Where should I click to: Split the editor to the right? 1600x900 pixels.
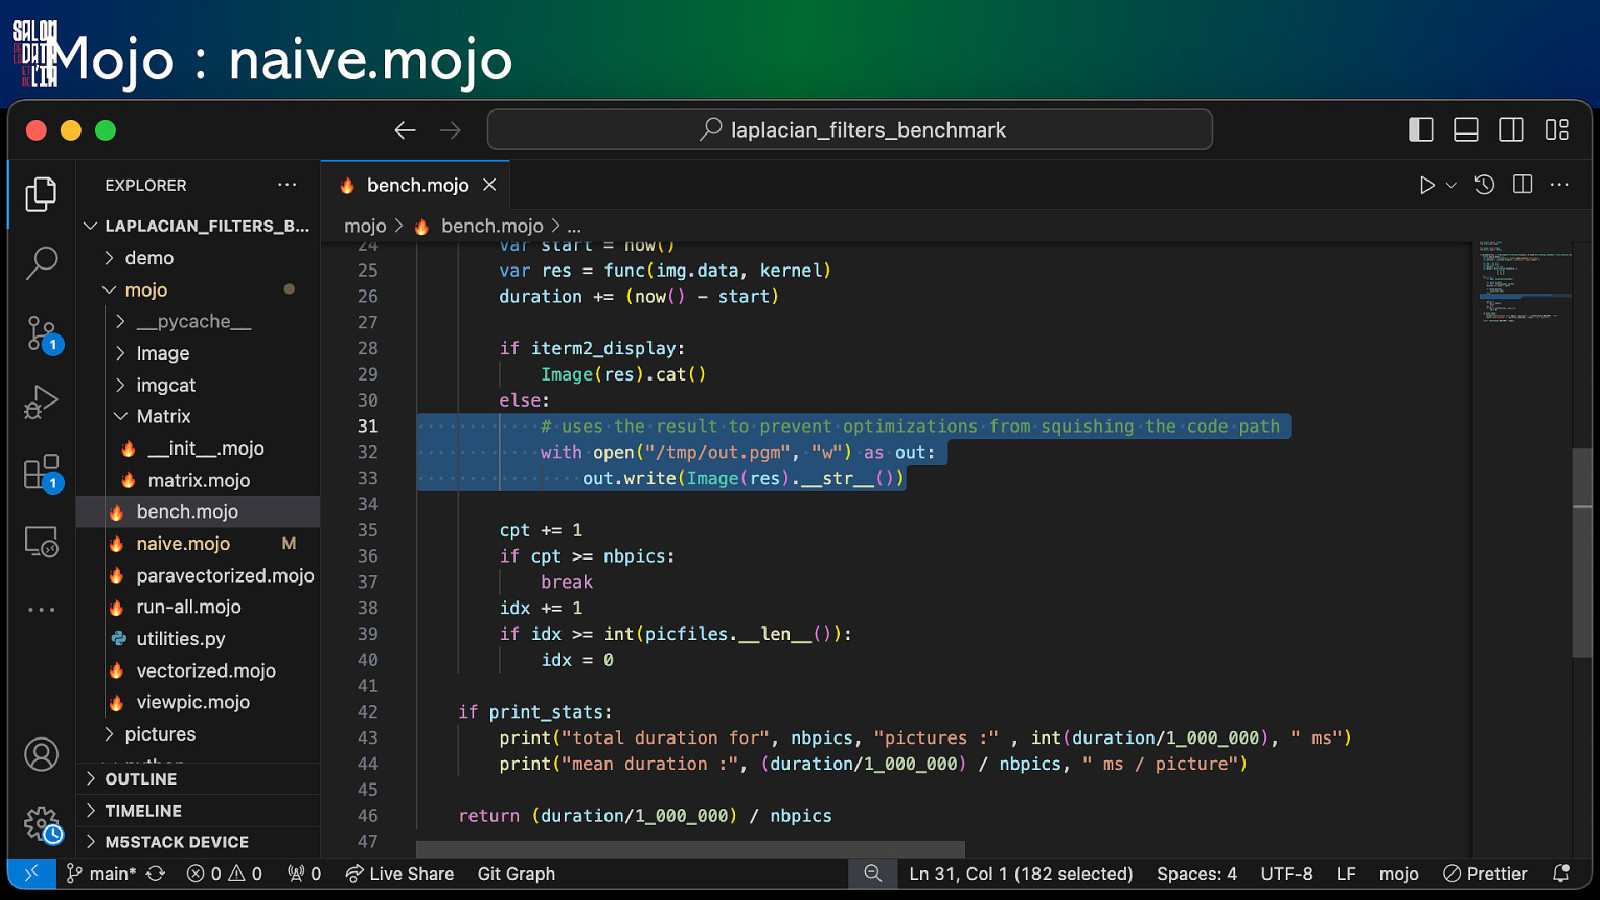pos(1522,185)
